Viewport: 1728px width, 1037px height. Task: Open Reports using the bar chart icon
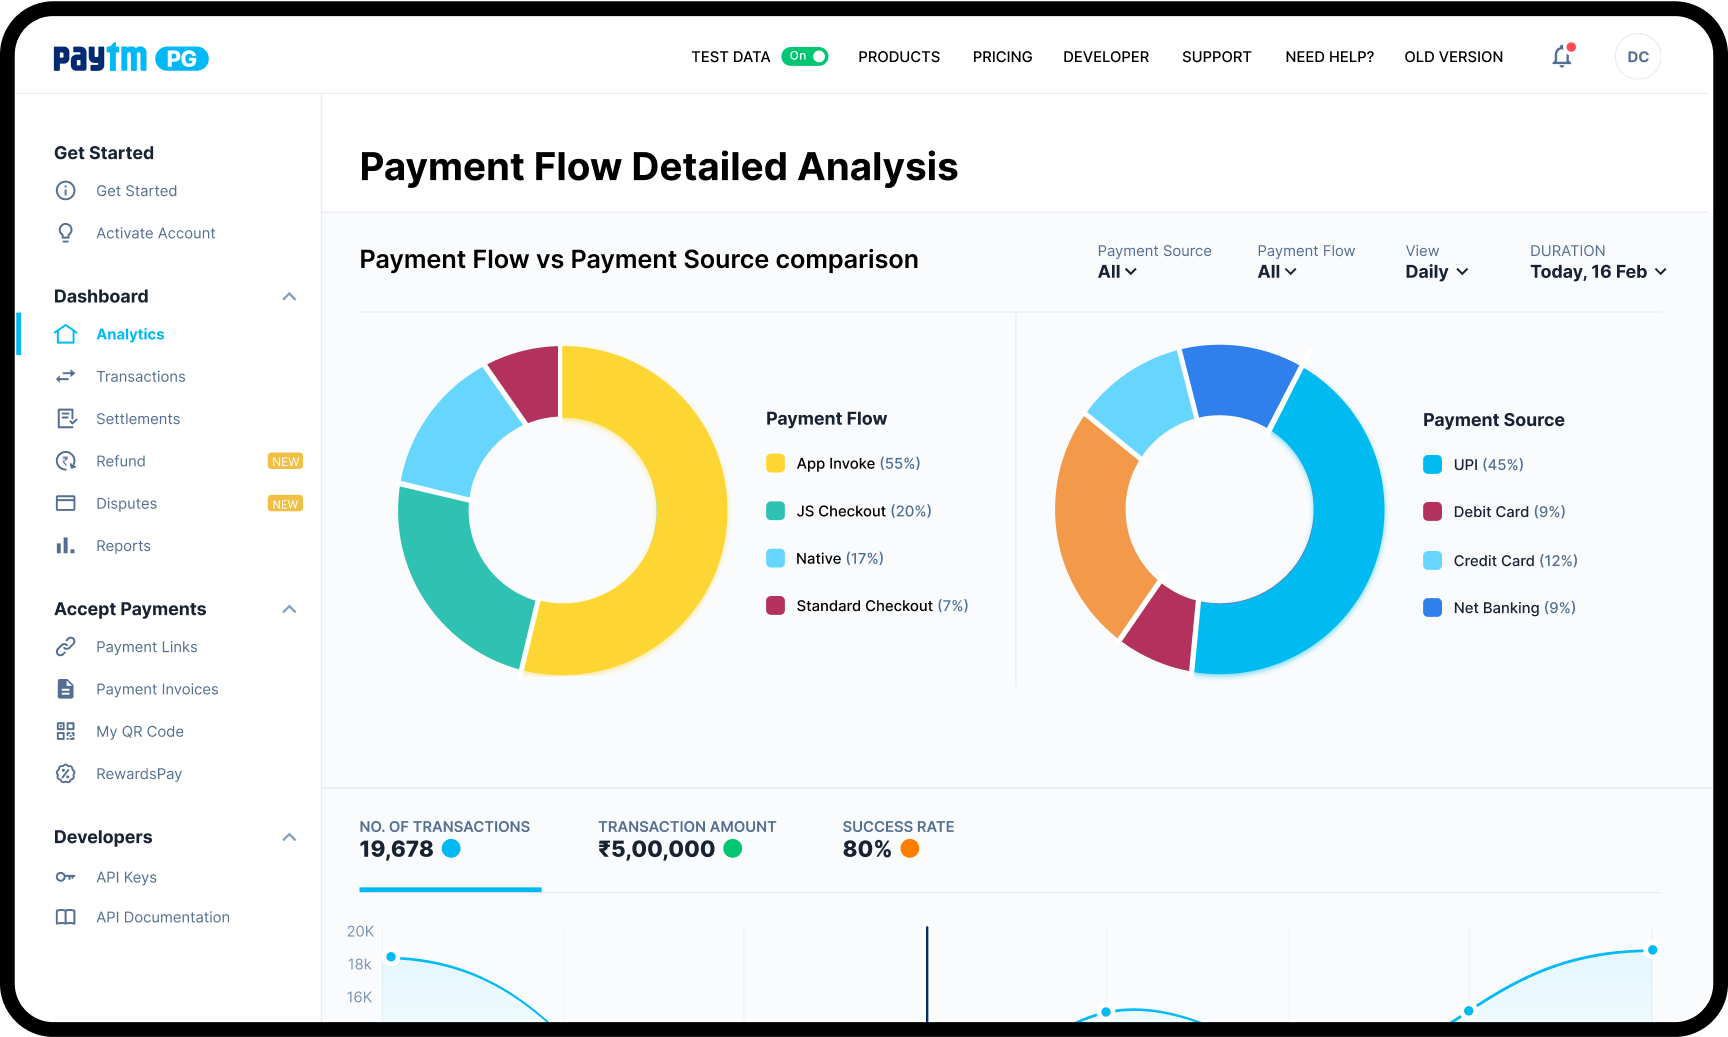coord(66,545)
